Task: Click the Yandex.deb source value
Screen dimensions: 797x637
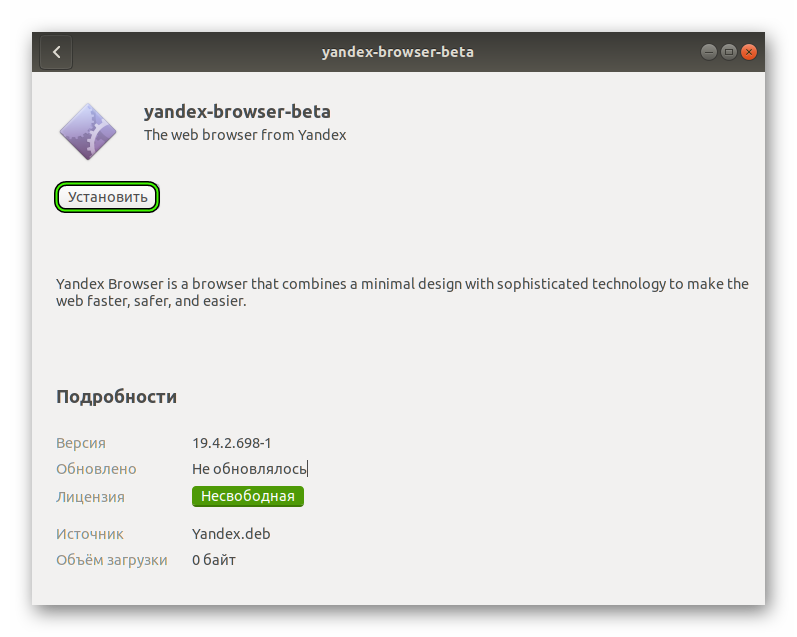Action: (x=231, y=534)
